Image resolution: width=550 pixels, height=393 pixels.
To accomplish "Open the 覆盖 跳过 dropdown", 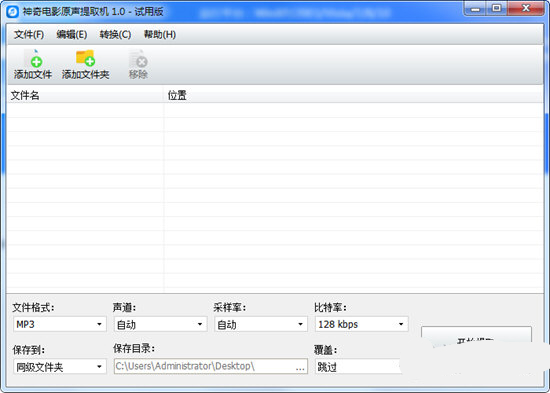I will pyautogui.click(x=358, y=367).
